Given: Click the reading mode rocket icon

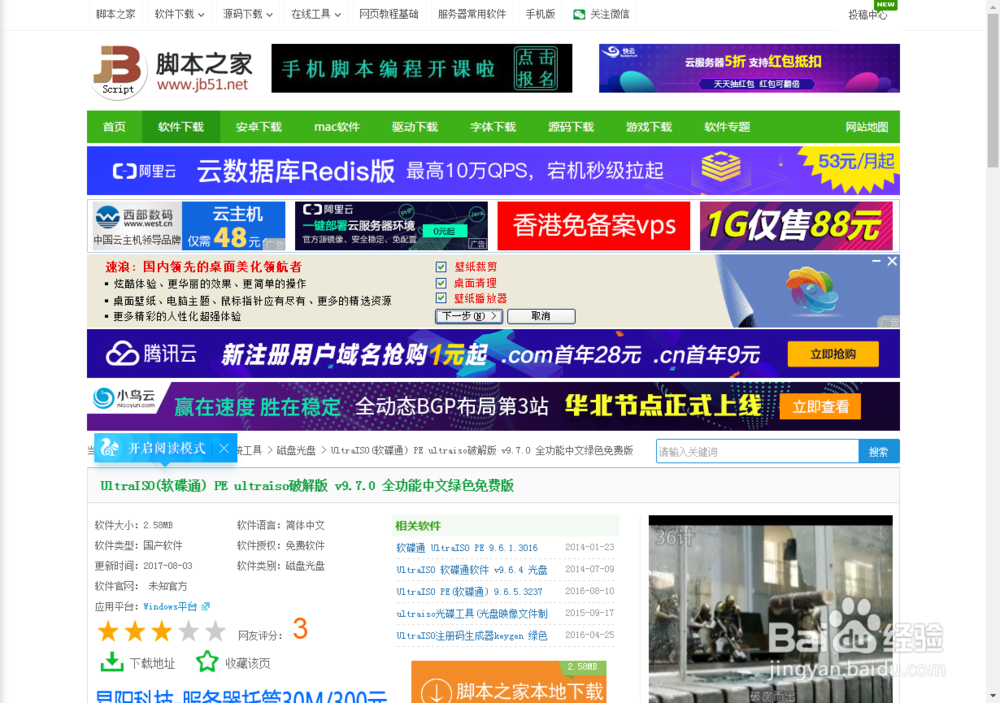Looking at the screenshot, I should tap(110, 448).
